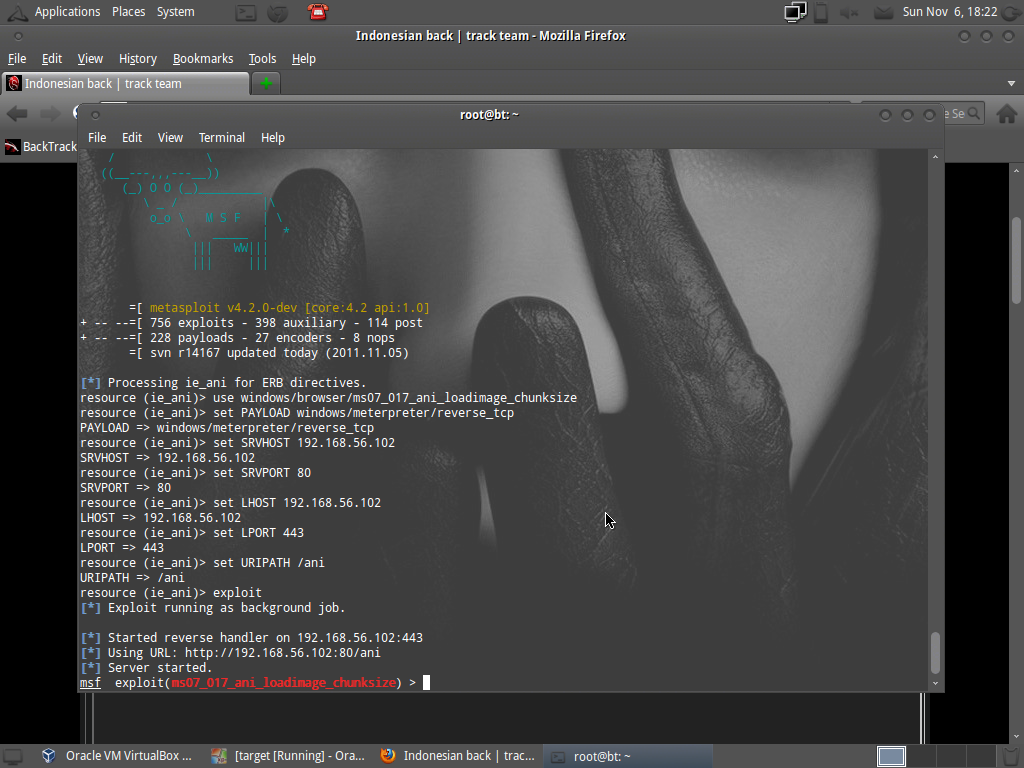Viewport: 1024px width, 768px height.
Task: Select the Indonesian back | track team tab
Action: coord(126,84)
